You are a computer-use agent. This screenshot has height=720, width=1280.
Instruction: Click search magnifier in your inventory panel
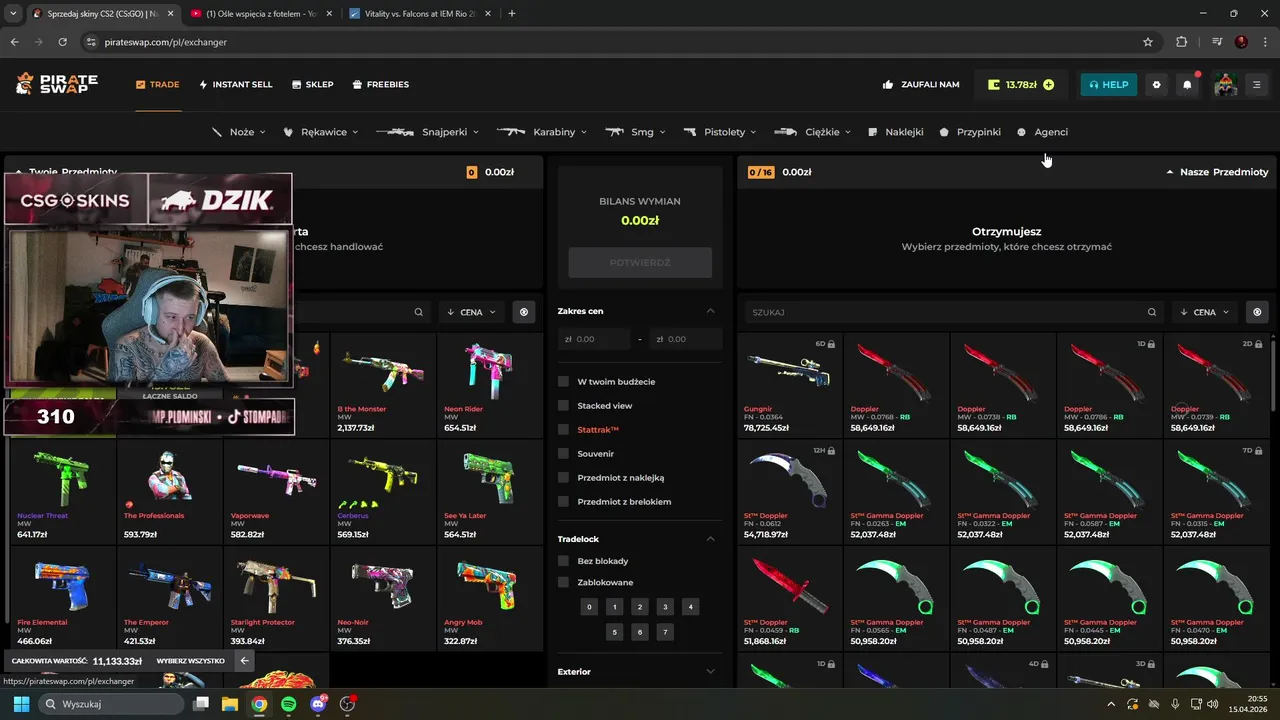[419, 312]
